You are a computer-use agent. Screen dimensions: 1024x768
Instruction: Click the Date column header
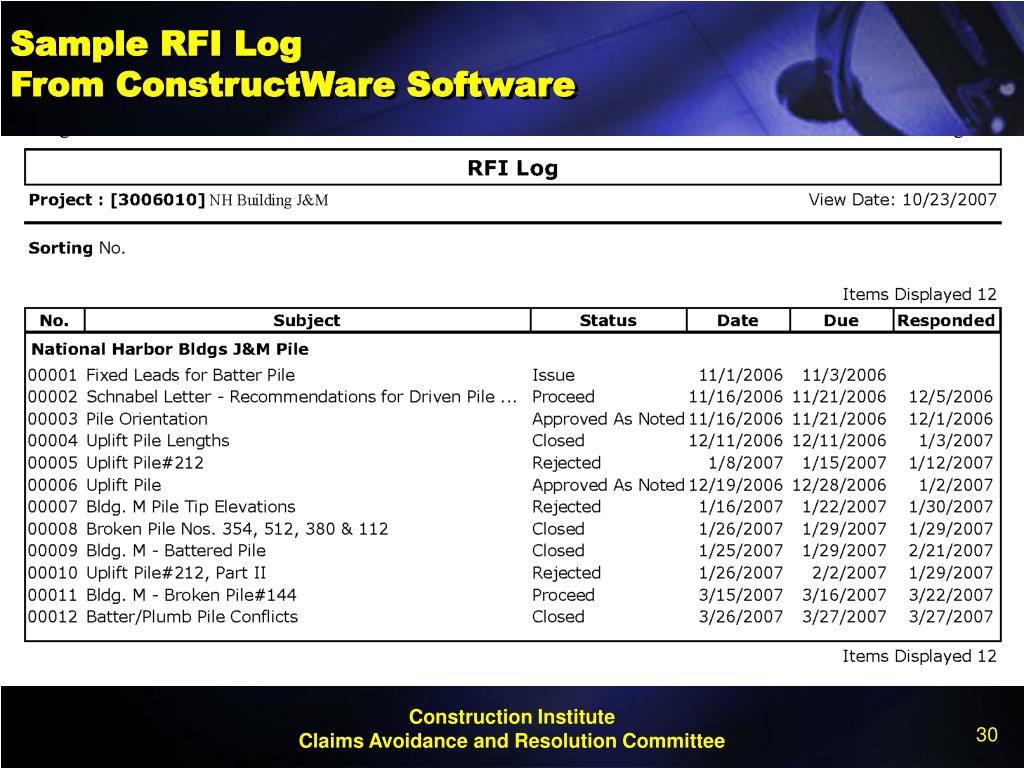738,320
